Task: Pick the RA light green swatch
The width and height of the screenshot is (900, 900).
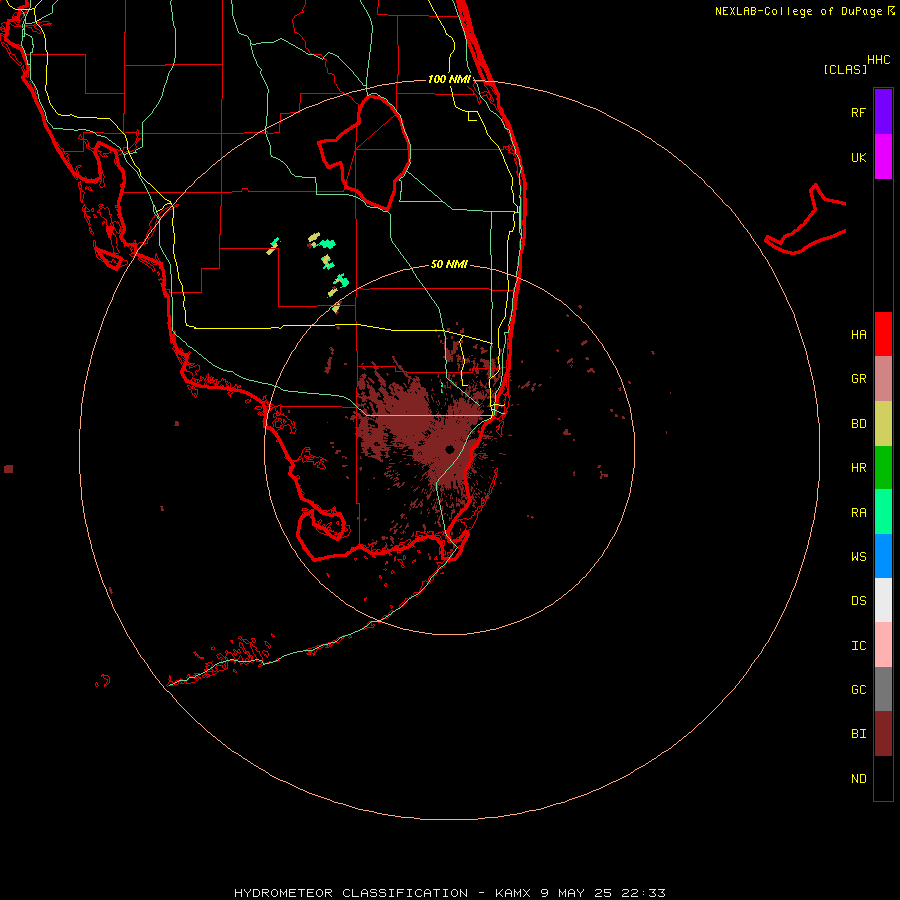Action: click(883, 512)
